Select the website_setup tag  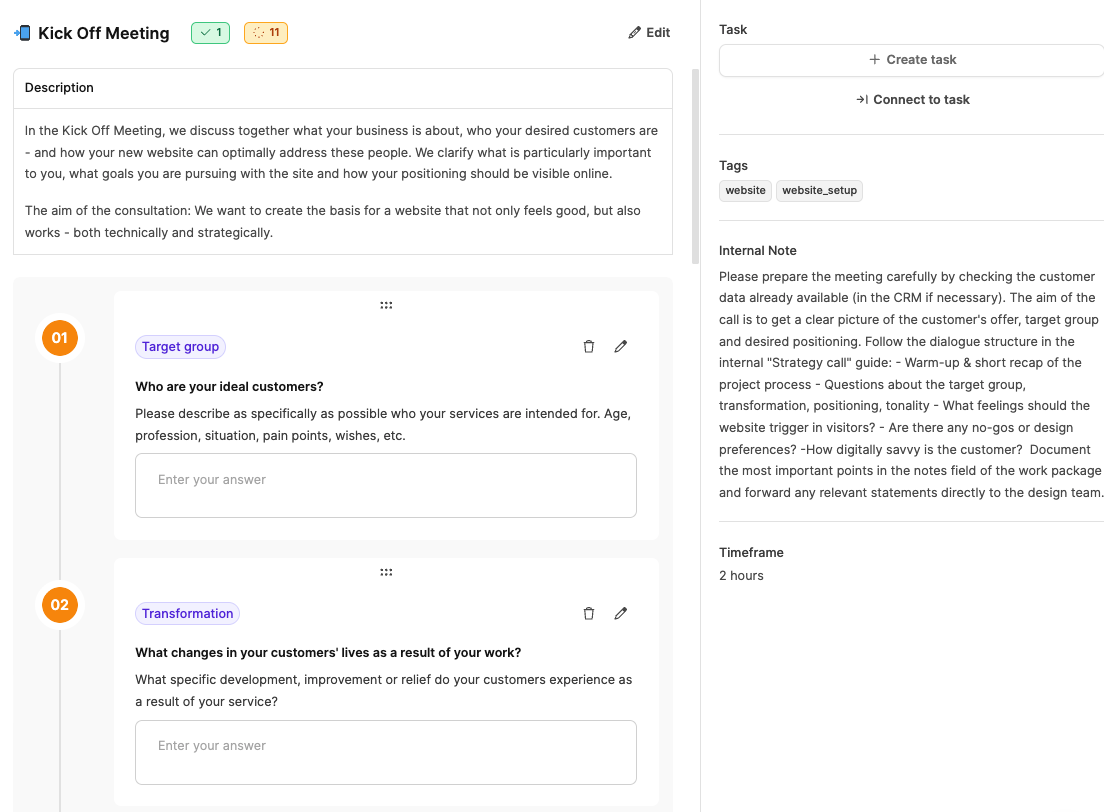coord(819,190)
